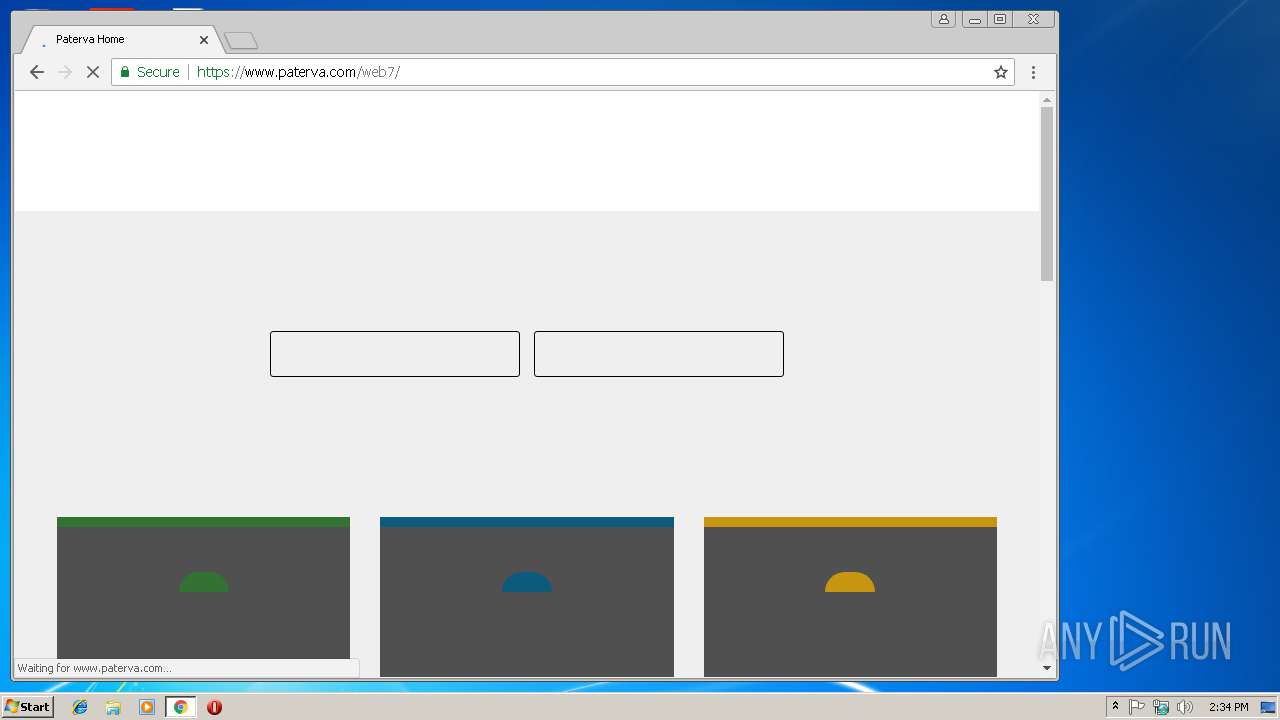
Task: View the Secure padlock site info
Action: pos(149,72)
